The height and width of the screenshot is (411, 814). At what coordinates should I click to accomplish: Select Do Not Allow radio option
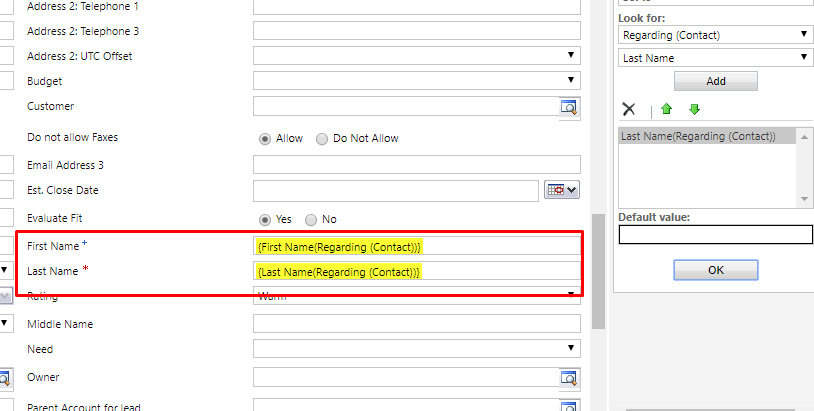pyautogui.click(x=322, y=139)
